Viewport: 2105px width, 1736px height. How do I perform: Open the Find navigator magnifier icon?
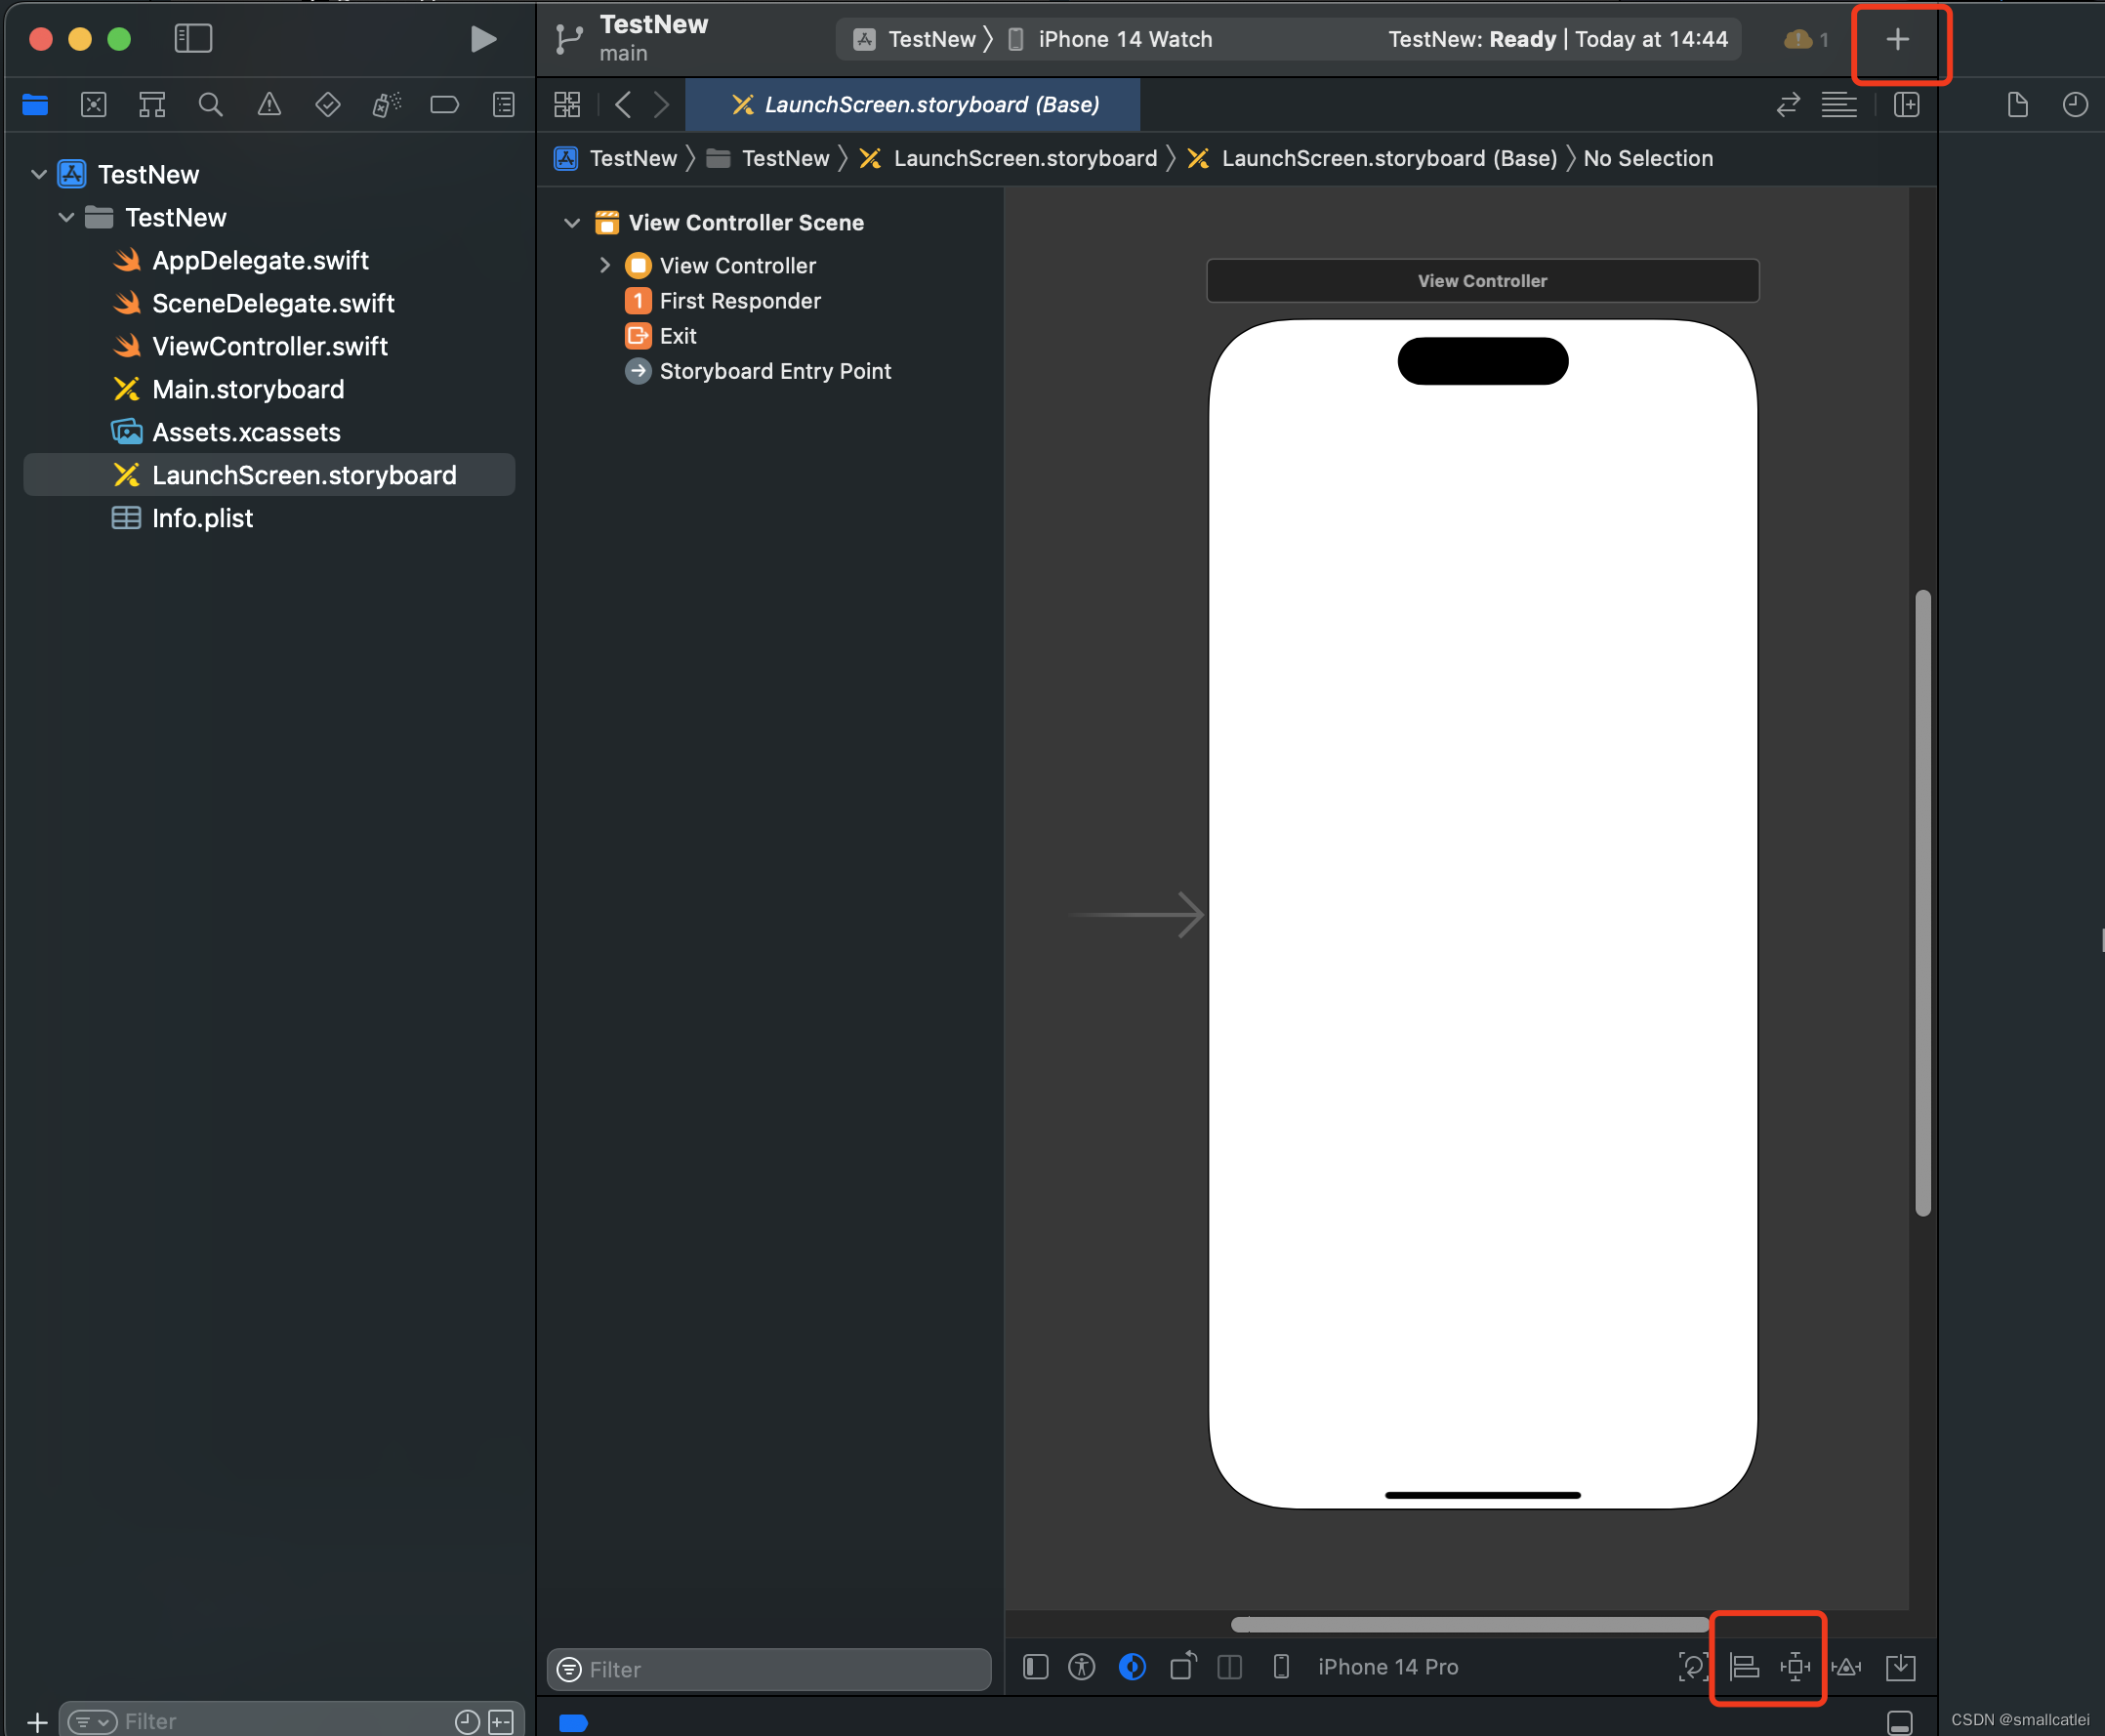click(x=210, y=105)
